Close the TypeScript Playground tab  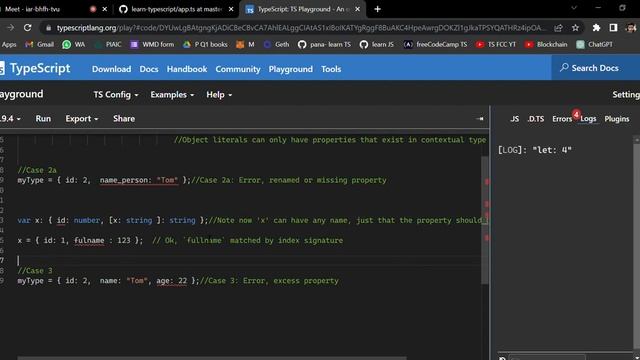tap(358, 9)
